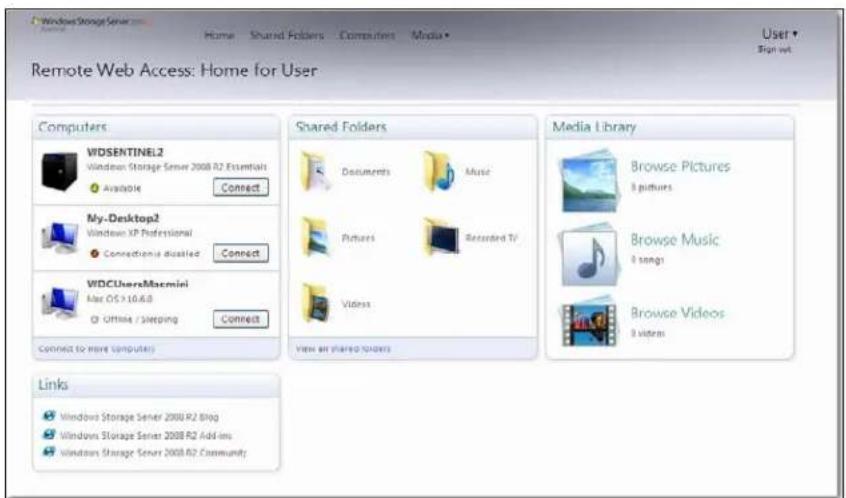
Task: Click the icon beside R2 Blog link
Action: [49, 416]
